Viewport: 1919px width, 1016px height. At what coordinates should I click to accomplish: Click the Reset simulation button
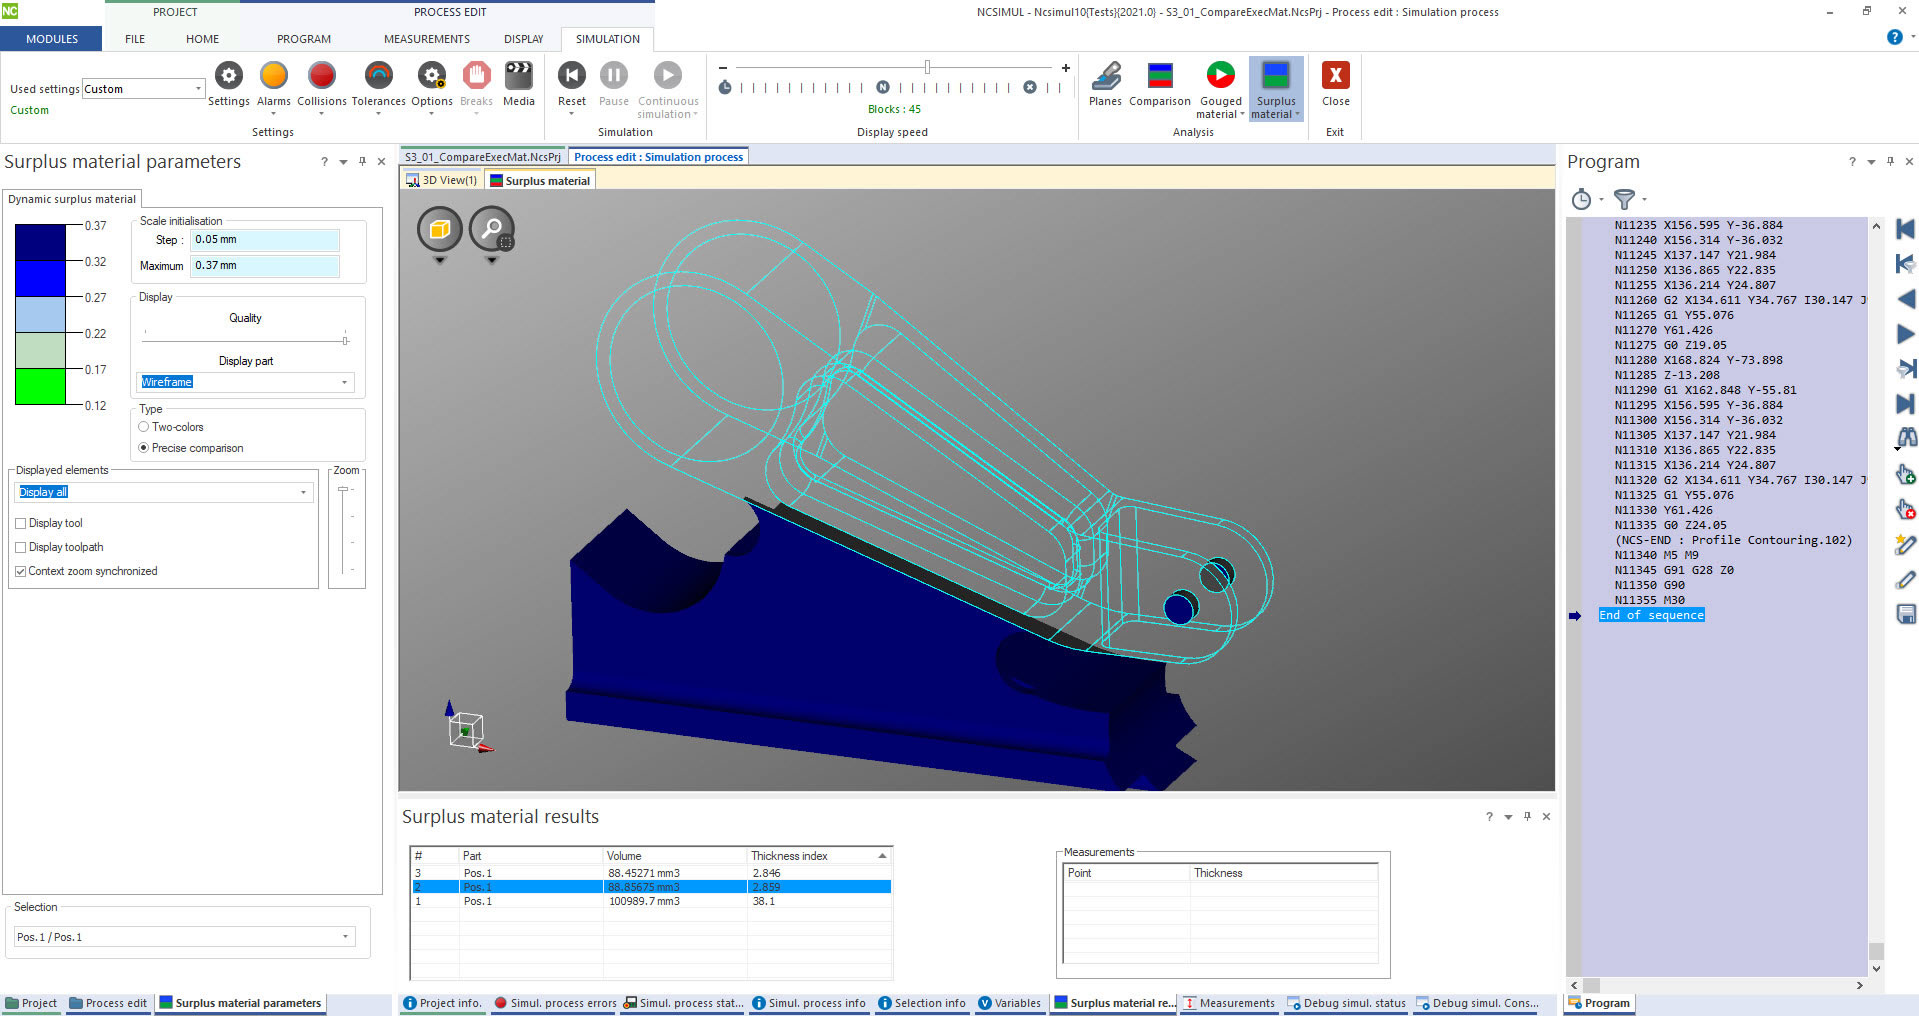pos(571,77)
